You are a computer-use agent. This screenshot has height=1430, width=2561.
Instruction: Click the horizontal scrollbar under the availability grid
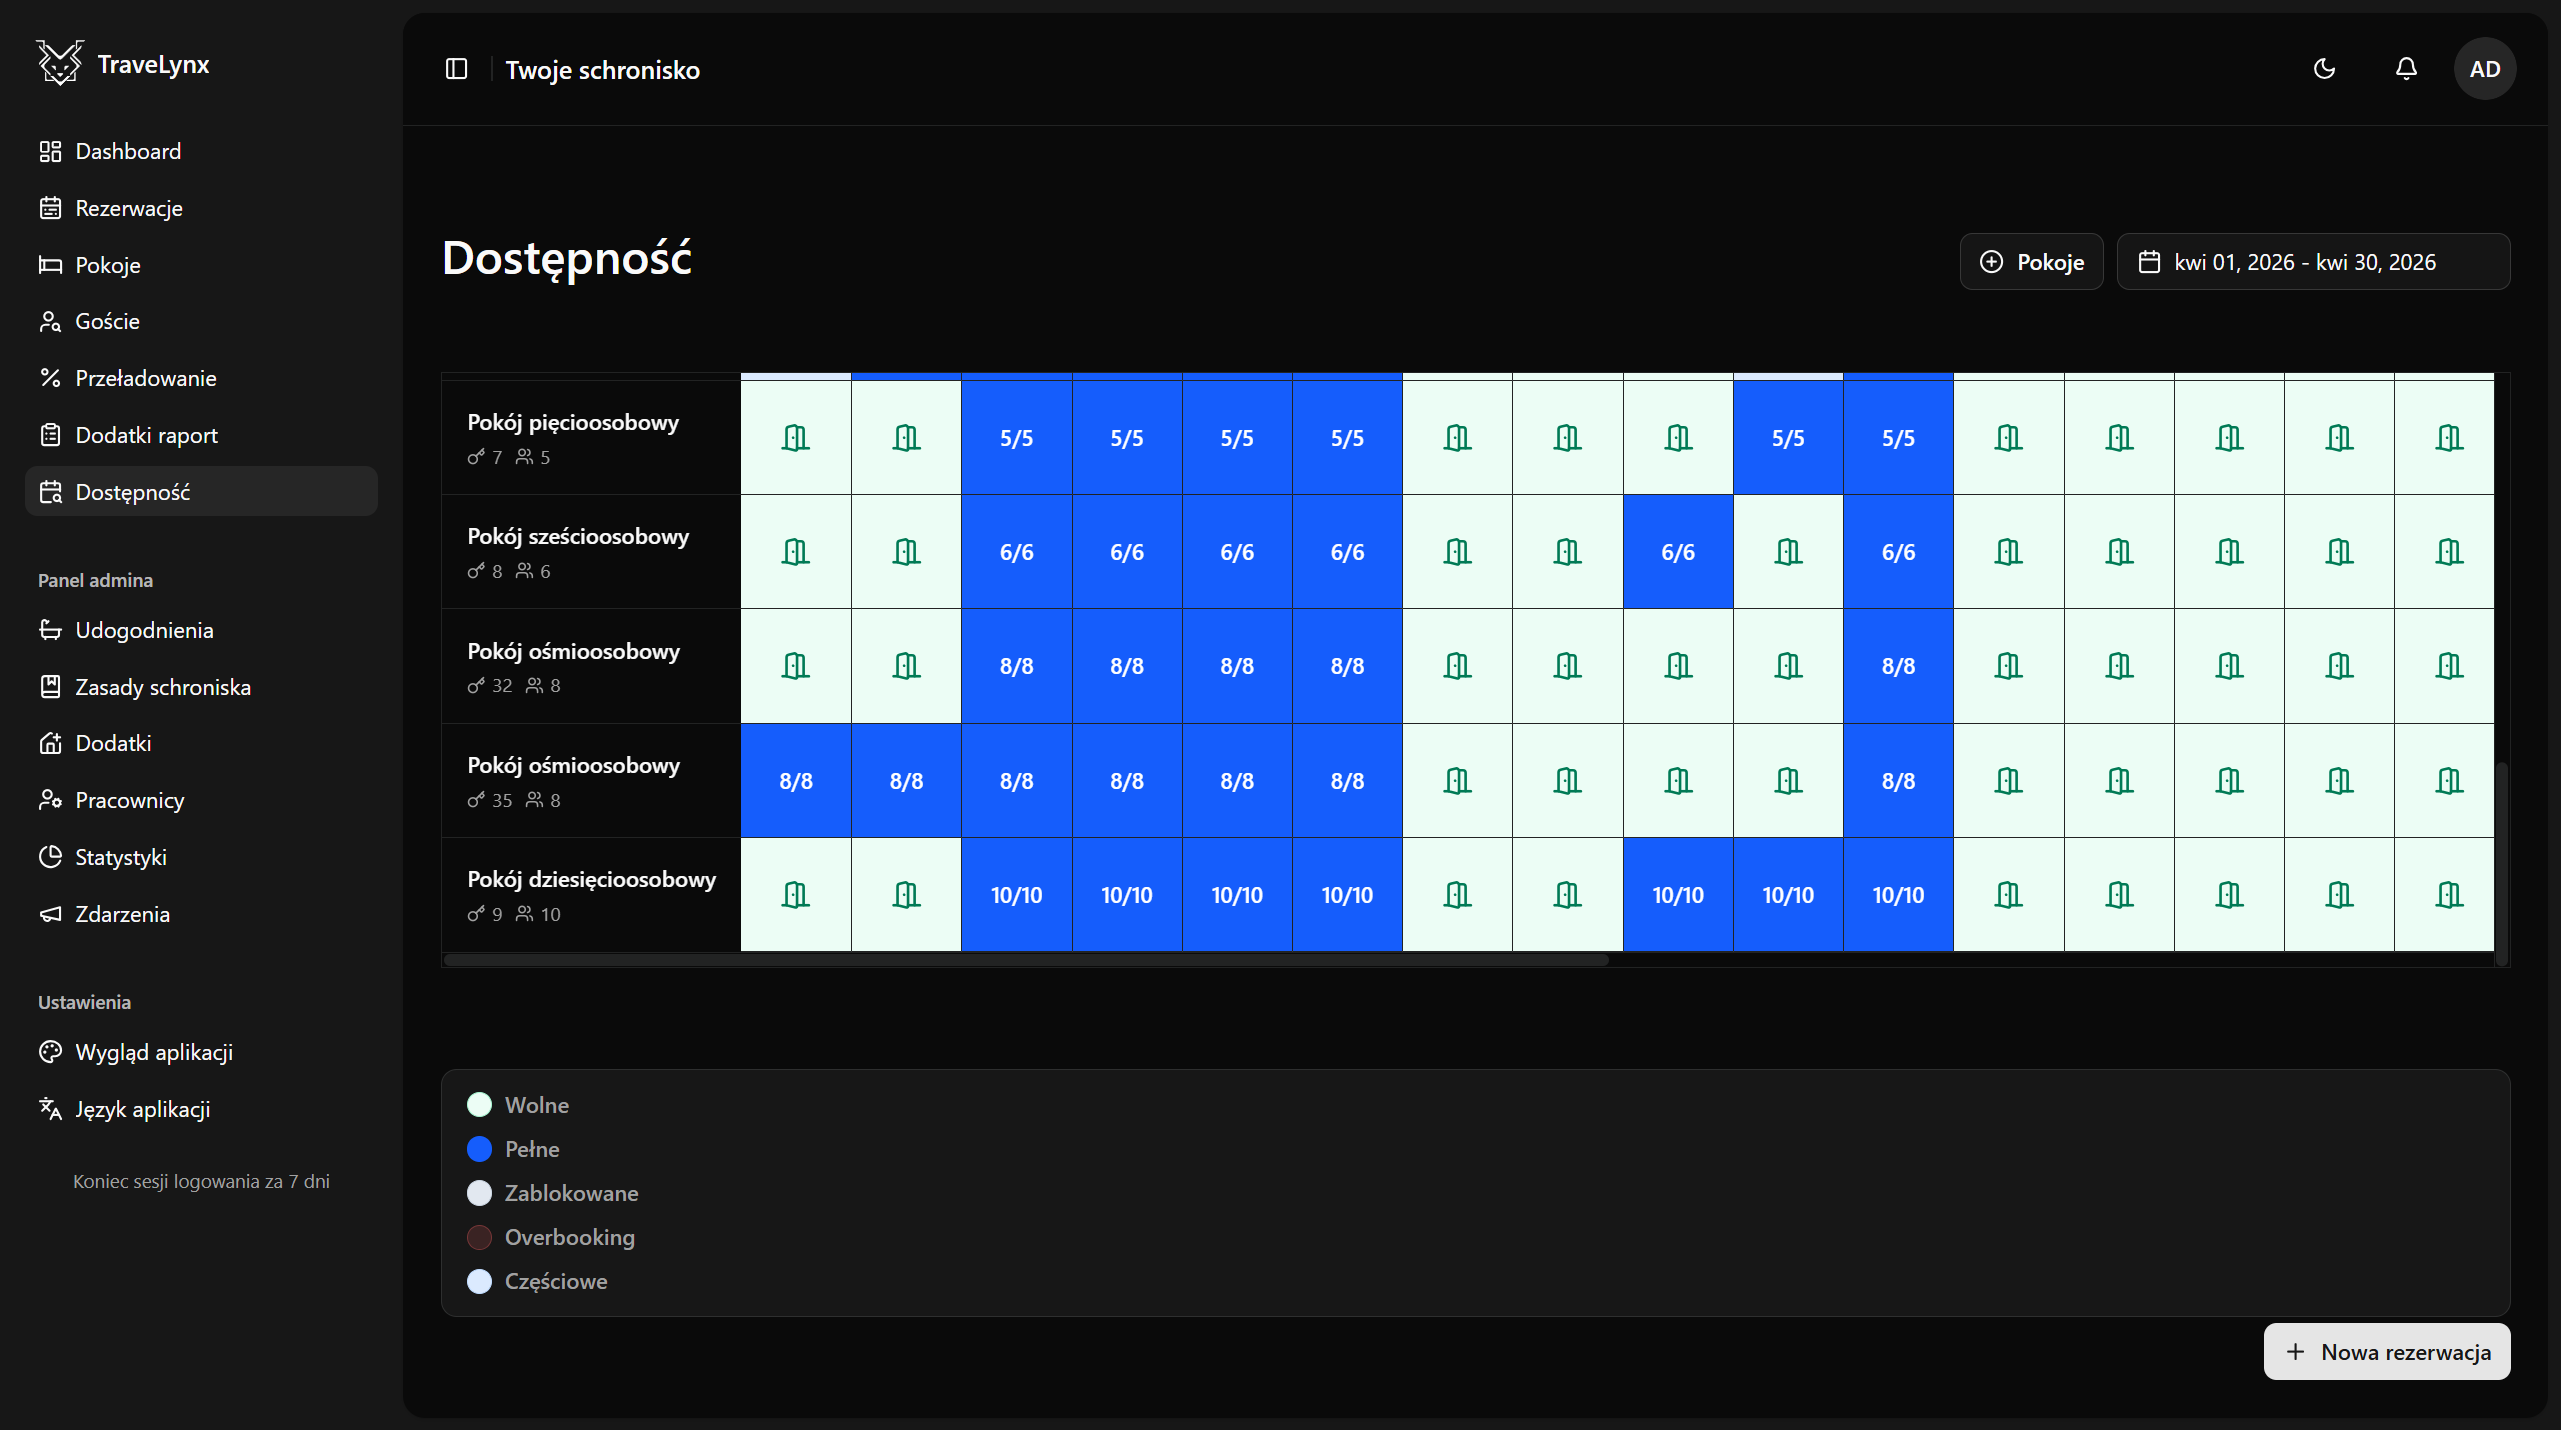click(x=1026, y=960)
